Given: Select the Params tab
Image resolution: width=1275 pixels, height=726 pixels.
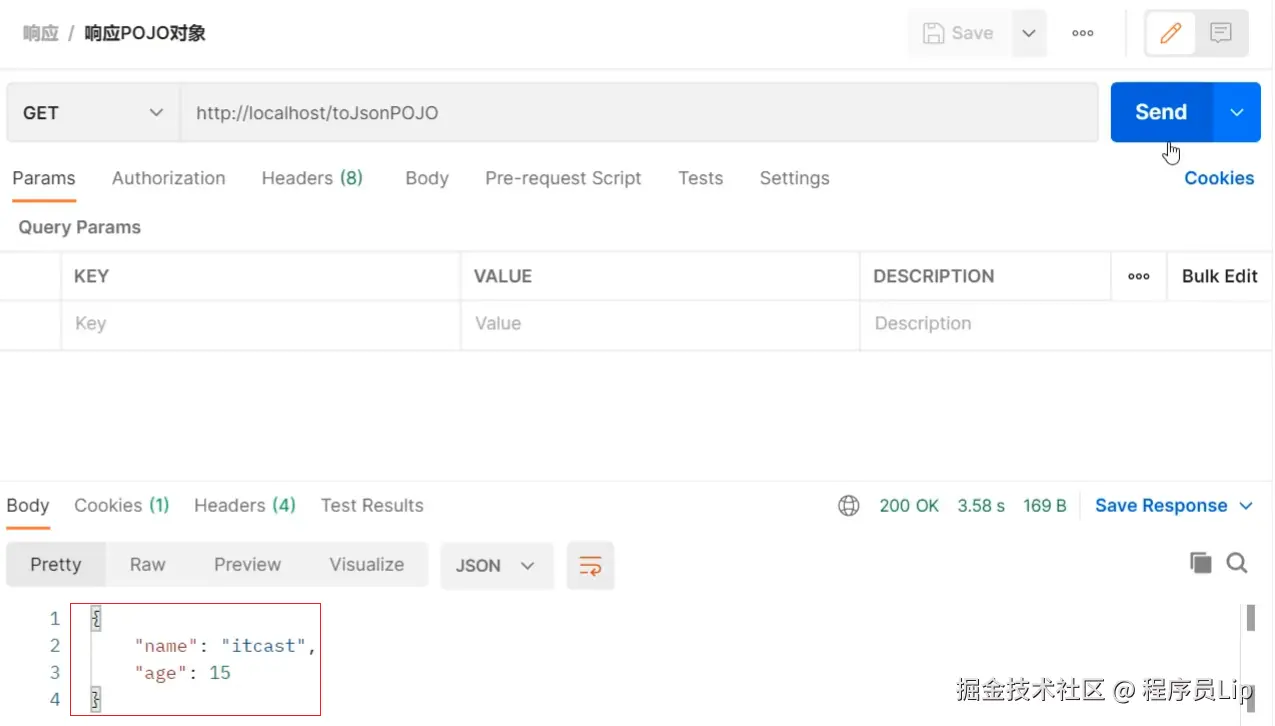Looking at the screenshot, I should (x=44, y=178).
